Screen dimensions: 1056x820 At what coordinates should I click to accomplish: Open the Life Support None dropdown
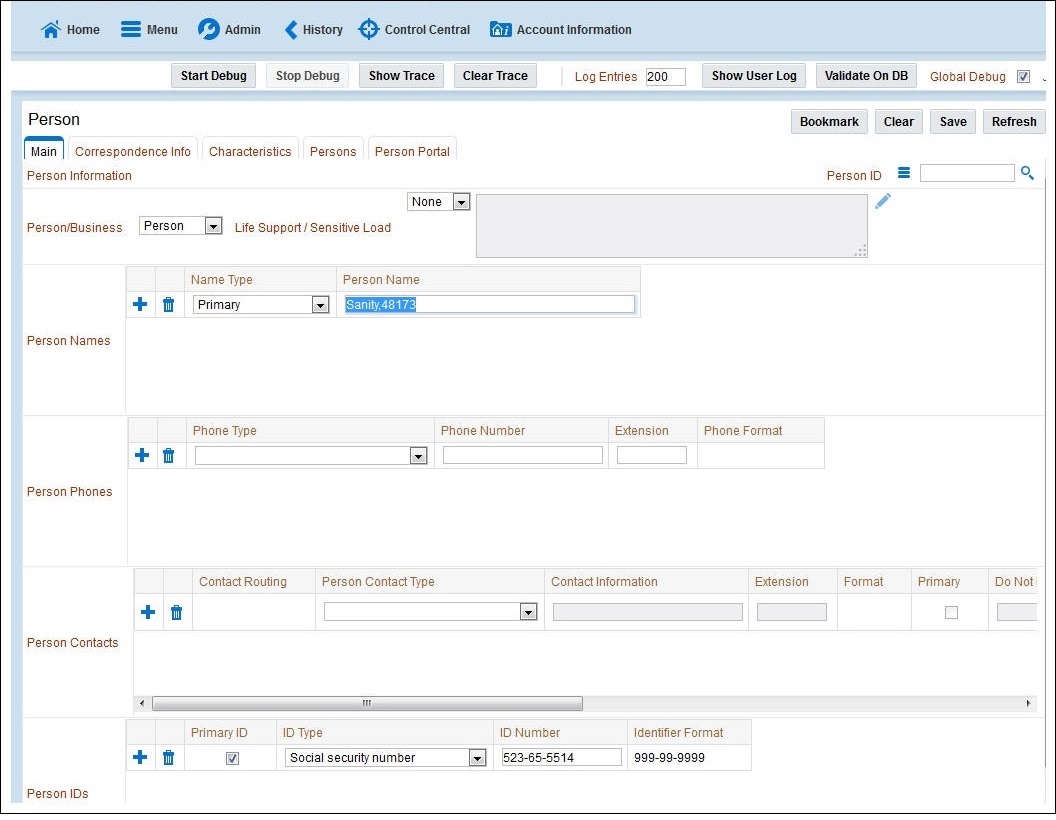459,201
